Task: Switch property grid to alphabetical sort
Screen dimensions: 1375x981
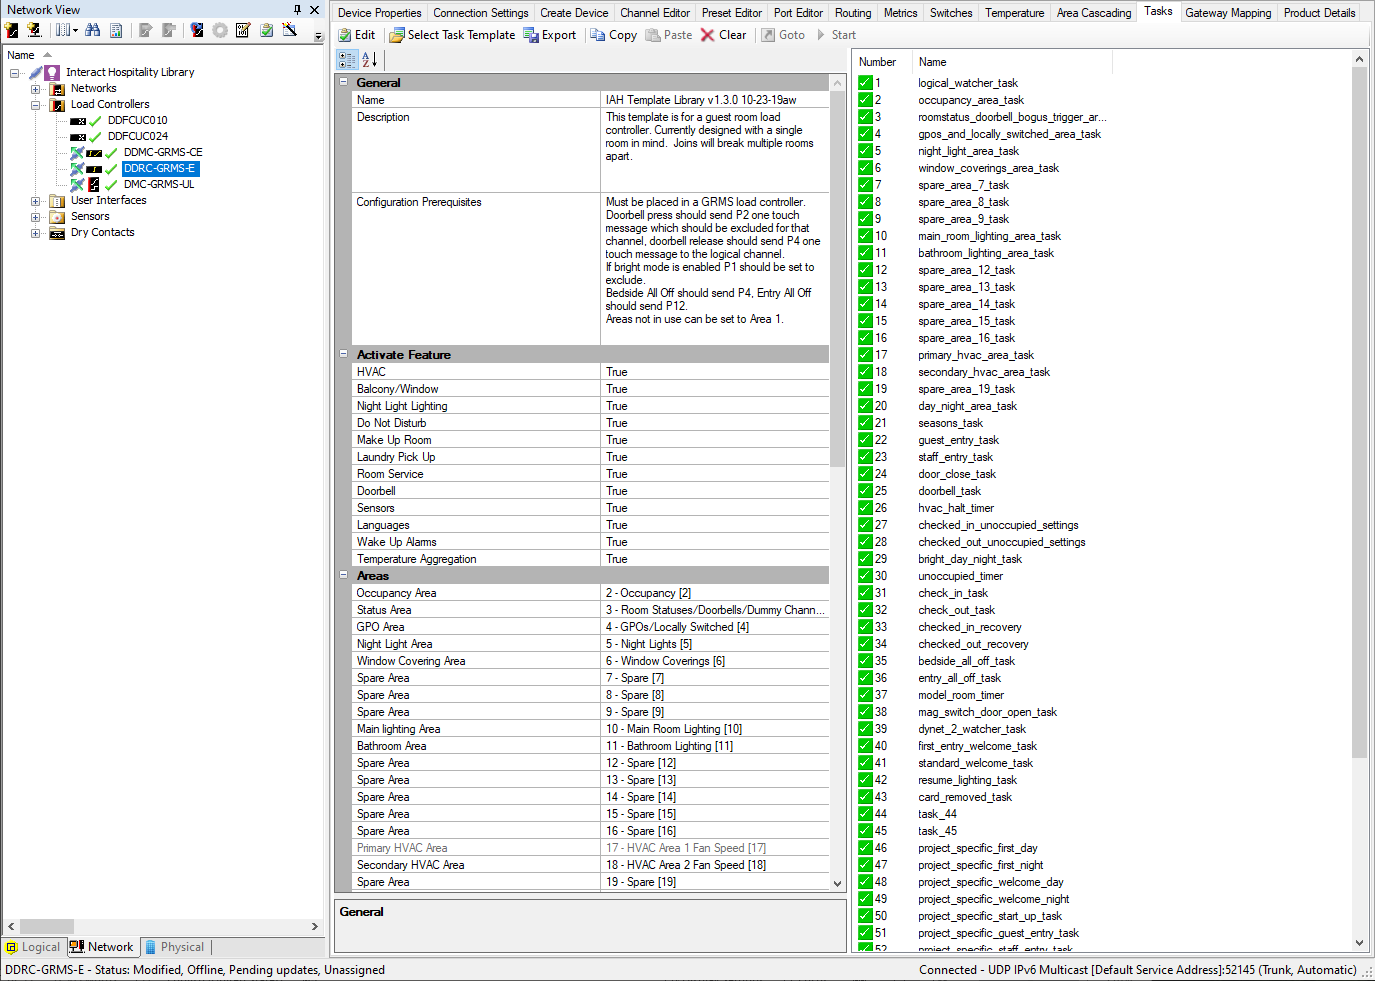Action: point(369,60)
